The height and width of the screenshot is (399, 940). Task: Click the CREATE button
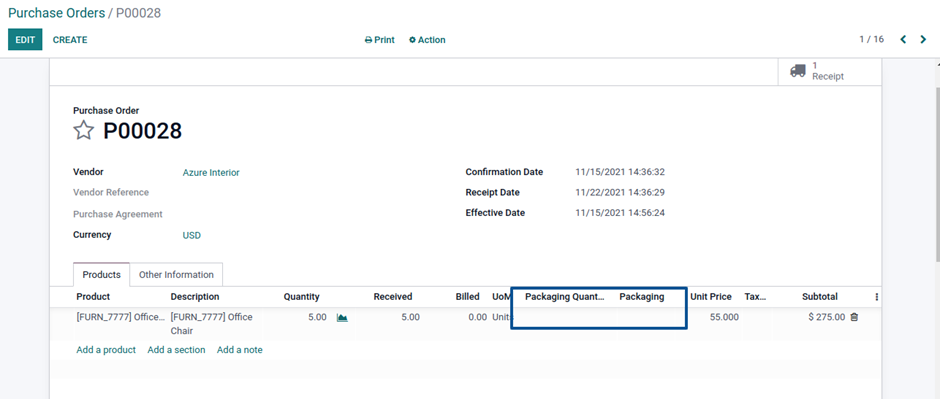[x=70, y=40]
